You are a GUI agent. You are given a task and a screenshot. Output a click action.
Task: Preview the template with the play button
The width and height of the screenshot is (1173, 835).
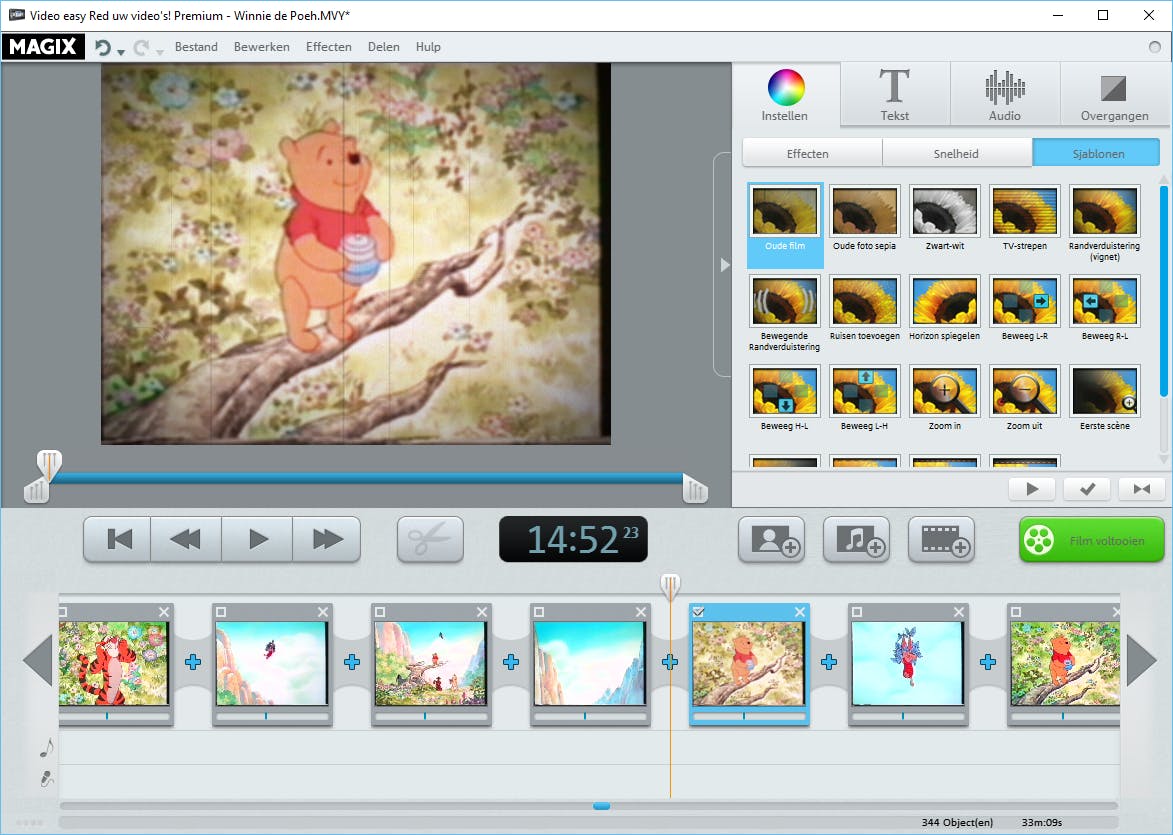click(1032, 489)
